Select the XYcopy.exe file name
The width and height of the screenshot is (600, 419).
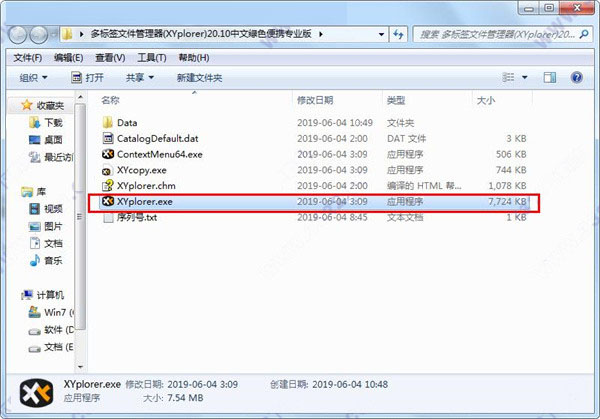pos(142,170)
